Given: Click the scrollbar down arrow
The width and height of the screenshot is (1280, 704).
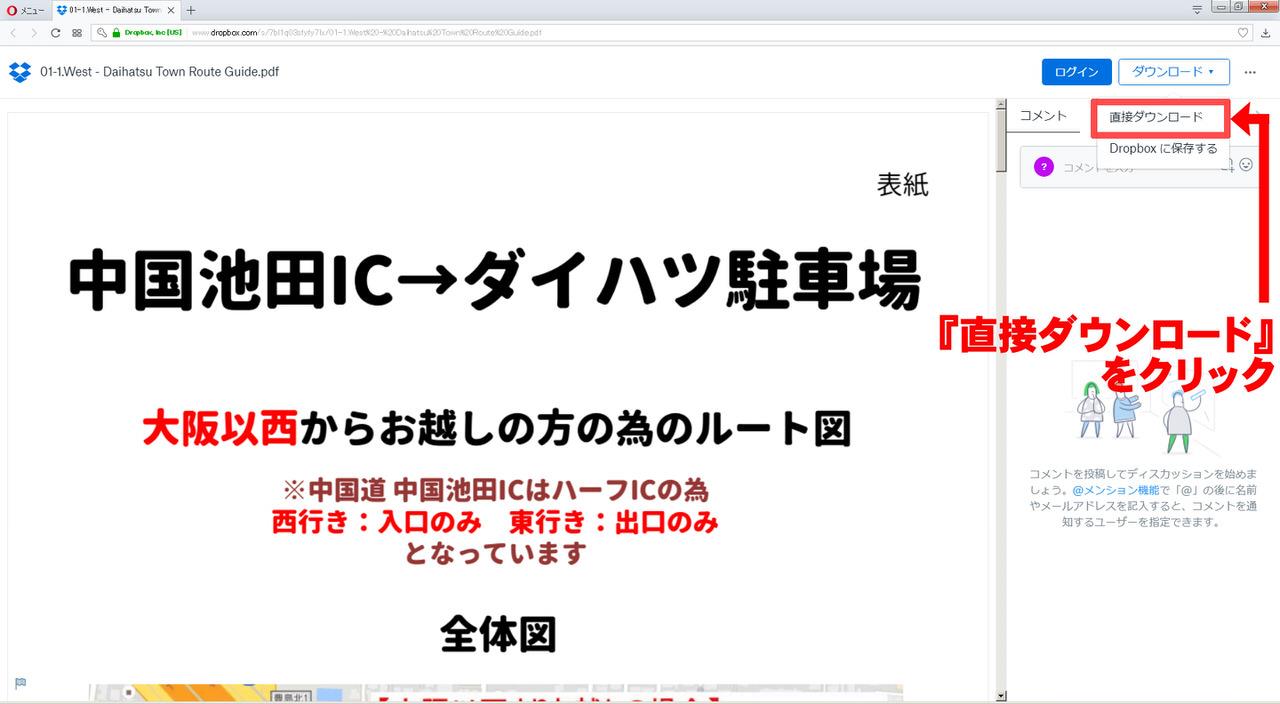Looking at the screenshot, I should click(1001, 695).
